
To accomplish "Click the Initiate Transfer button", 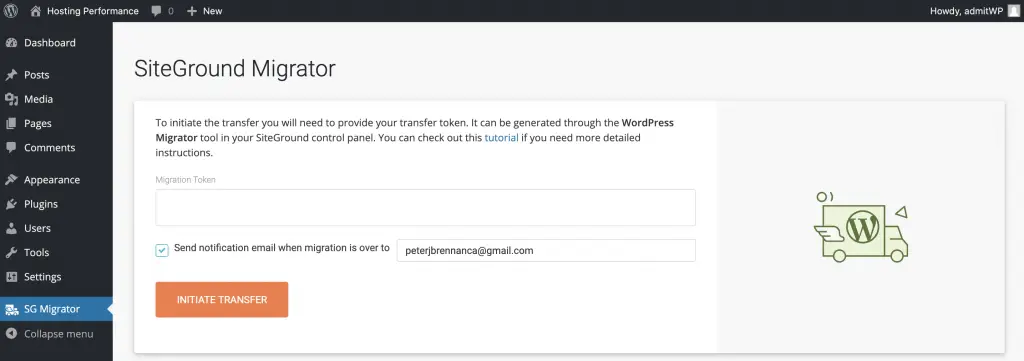I will [x=221, y=300].
